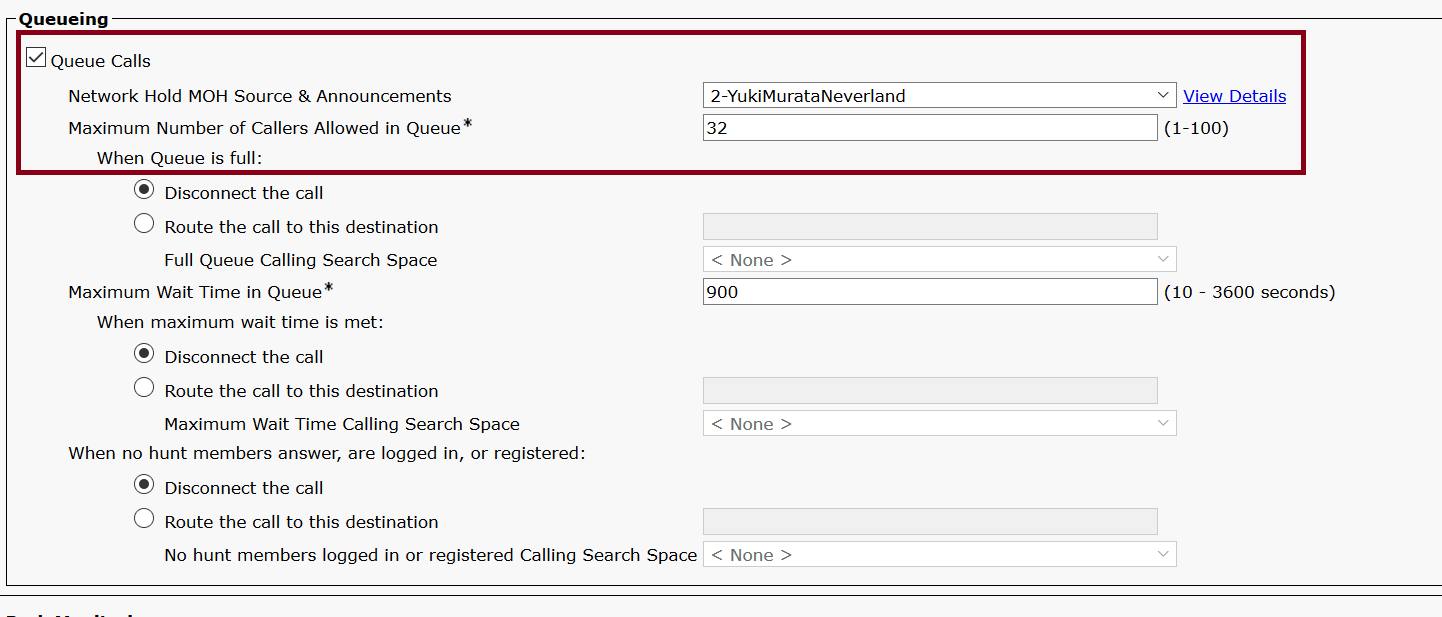Select Disconnect the call when maximum wait time met
This screenshot has width=1442, height=617.
(x=144, y=353)
